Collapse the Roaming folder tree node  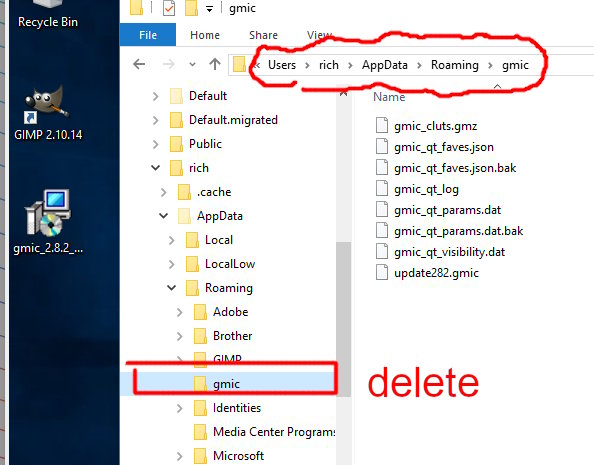[172, 288]
